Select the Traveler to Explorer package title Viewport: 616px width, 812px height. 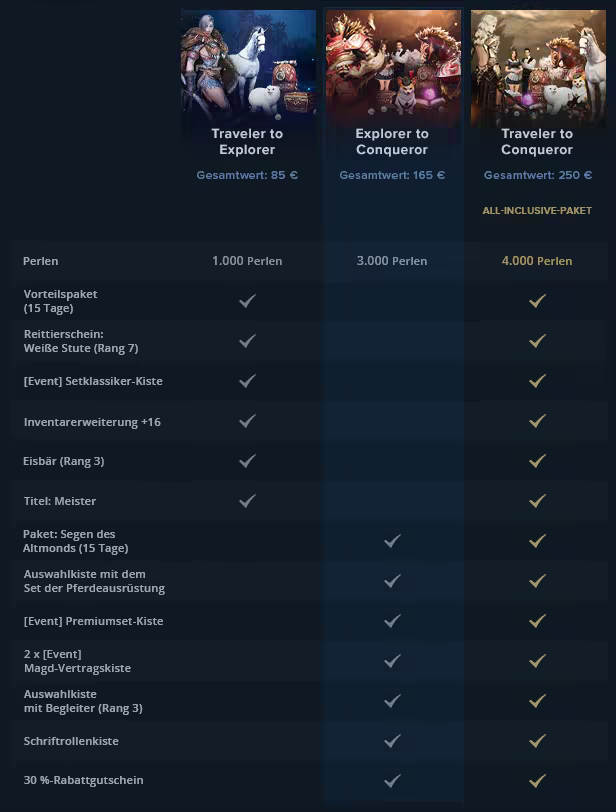(247, 142)
